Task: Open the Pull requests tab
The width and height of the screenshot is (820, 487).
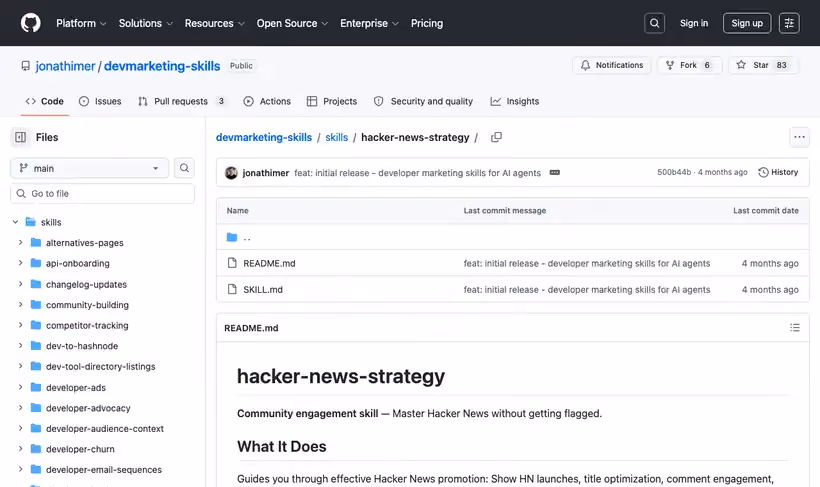Action: tap(182, 101)
